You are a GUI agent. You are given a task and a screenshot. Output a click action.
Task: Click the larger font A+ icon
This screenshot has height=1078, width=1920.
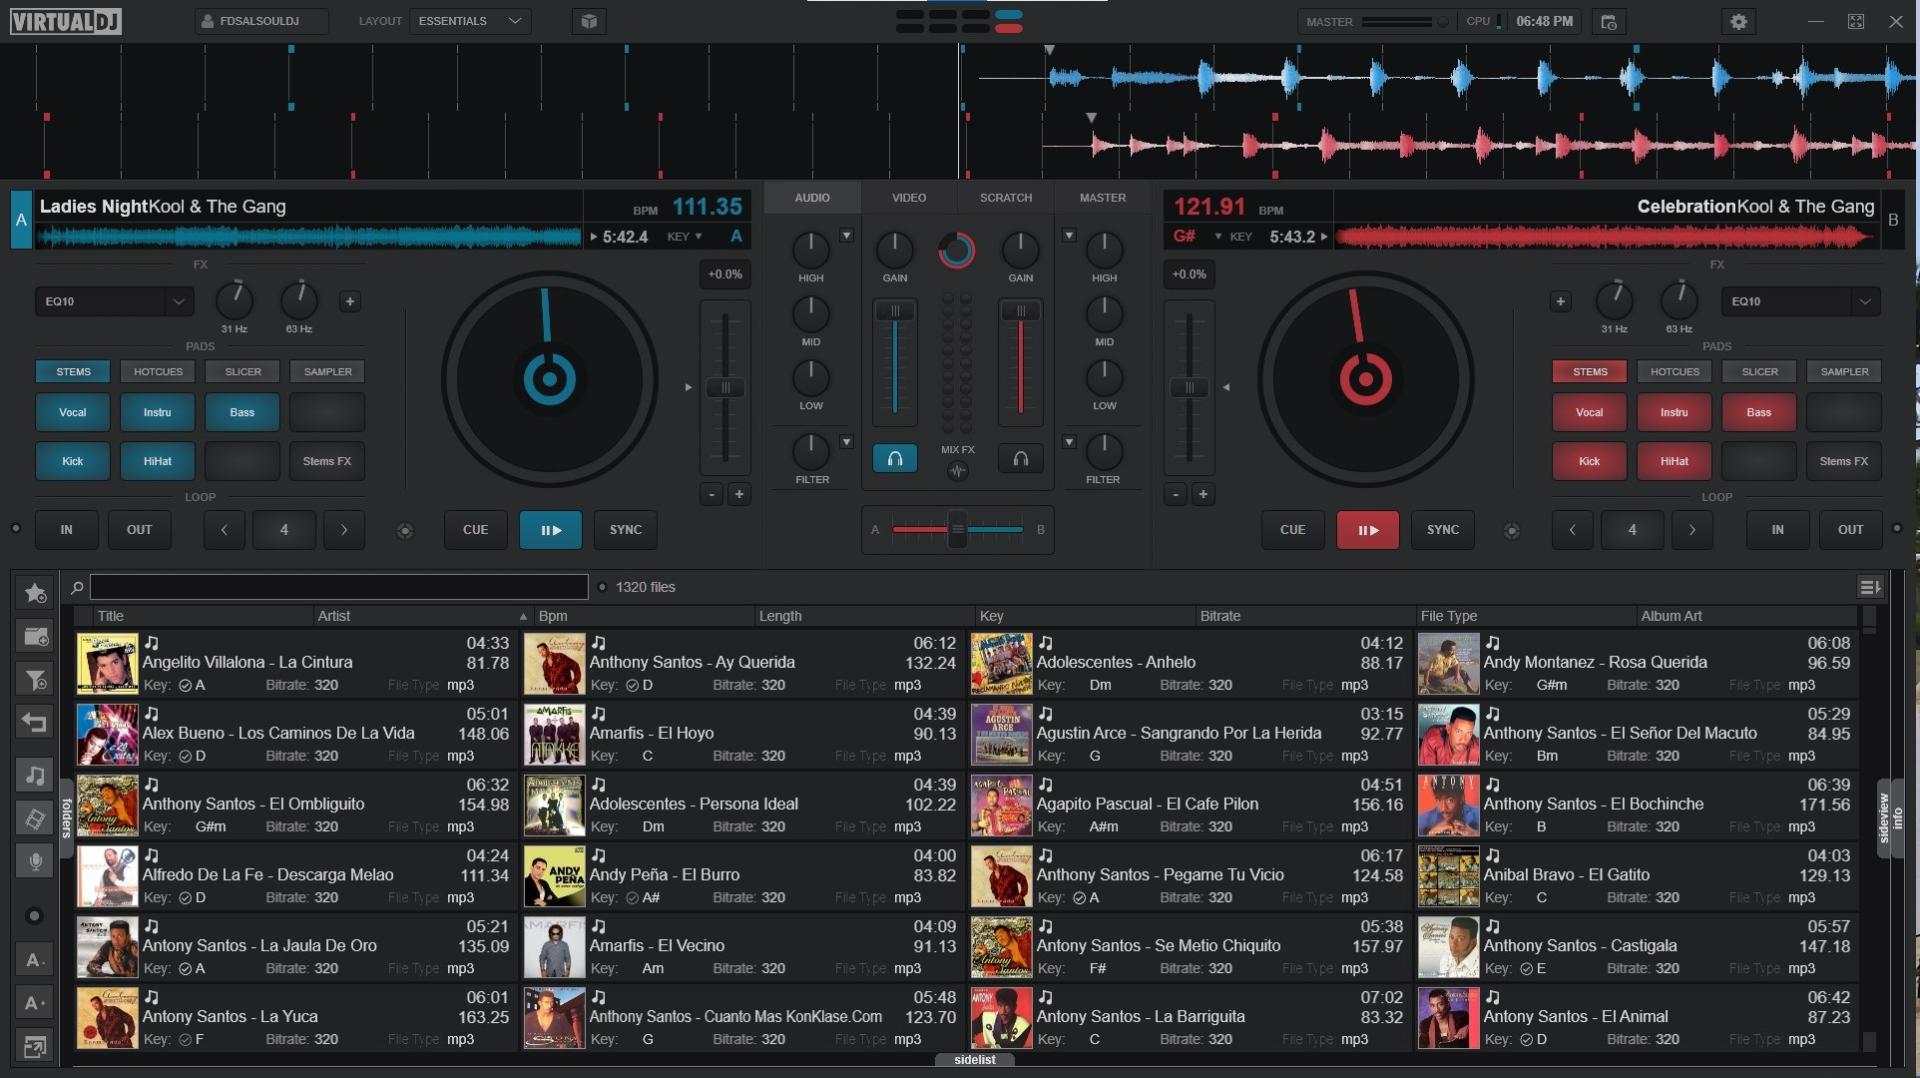(35, 1002)
